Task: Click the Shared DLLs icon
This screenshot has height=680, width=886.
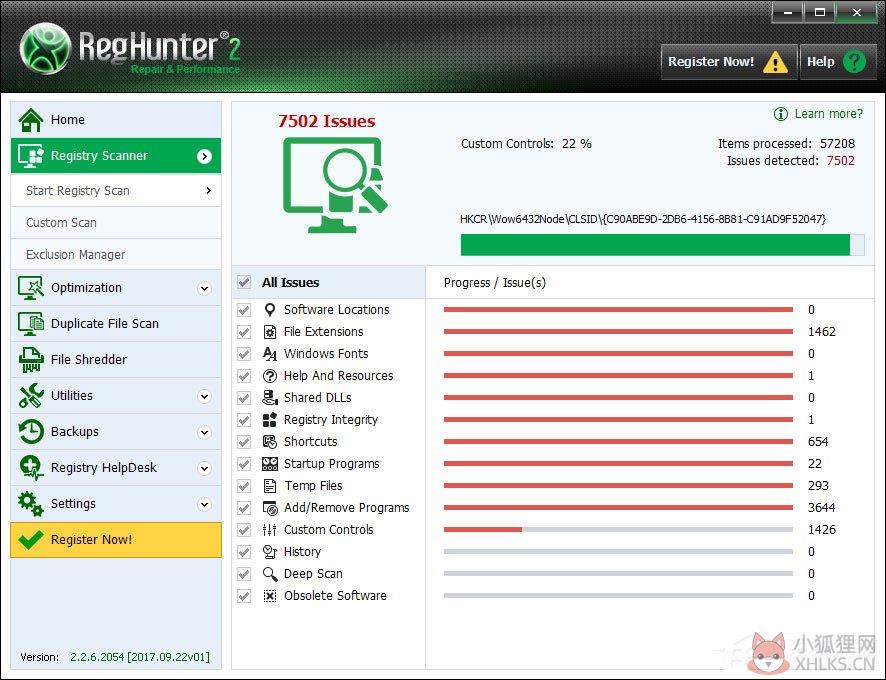Action: pos(270,398)
